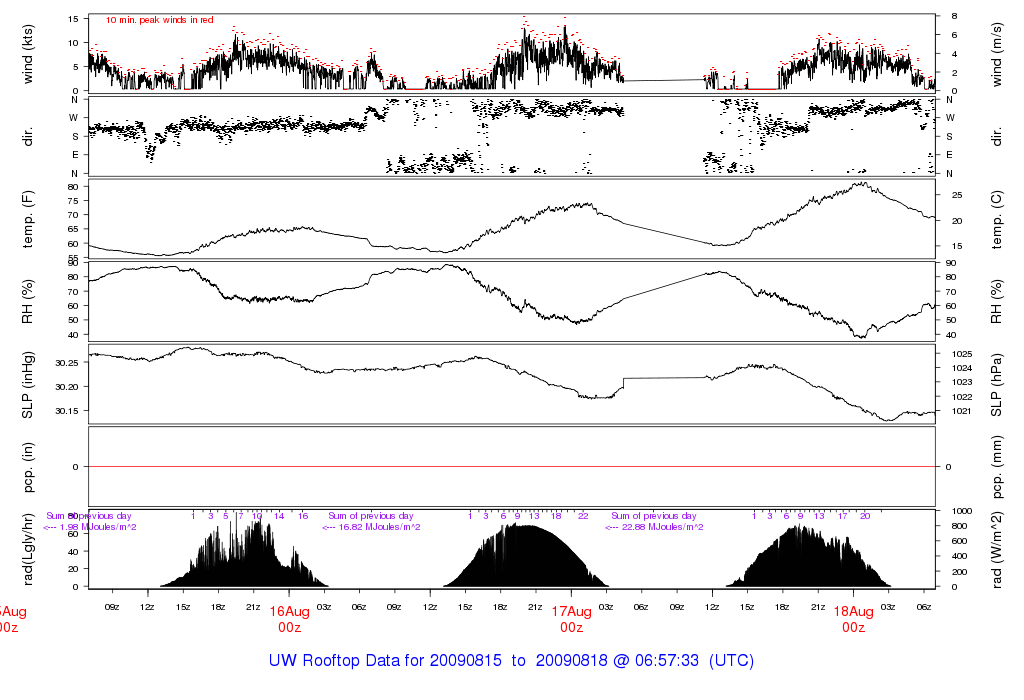Click the '18Aug' date label
Image resolution: width=1024 pixels, height=700 pixels.
click(x=854, y=612)
